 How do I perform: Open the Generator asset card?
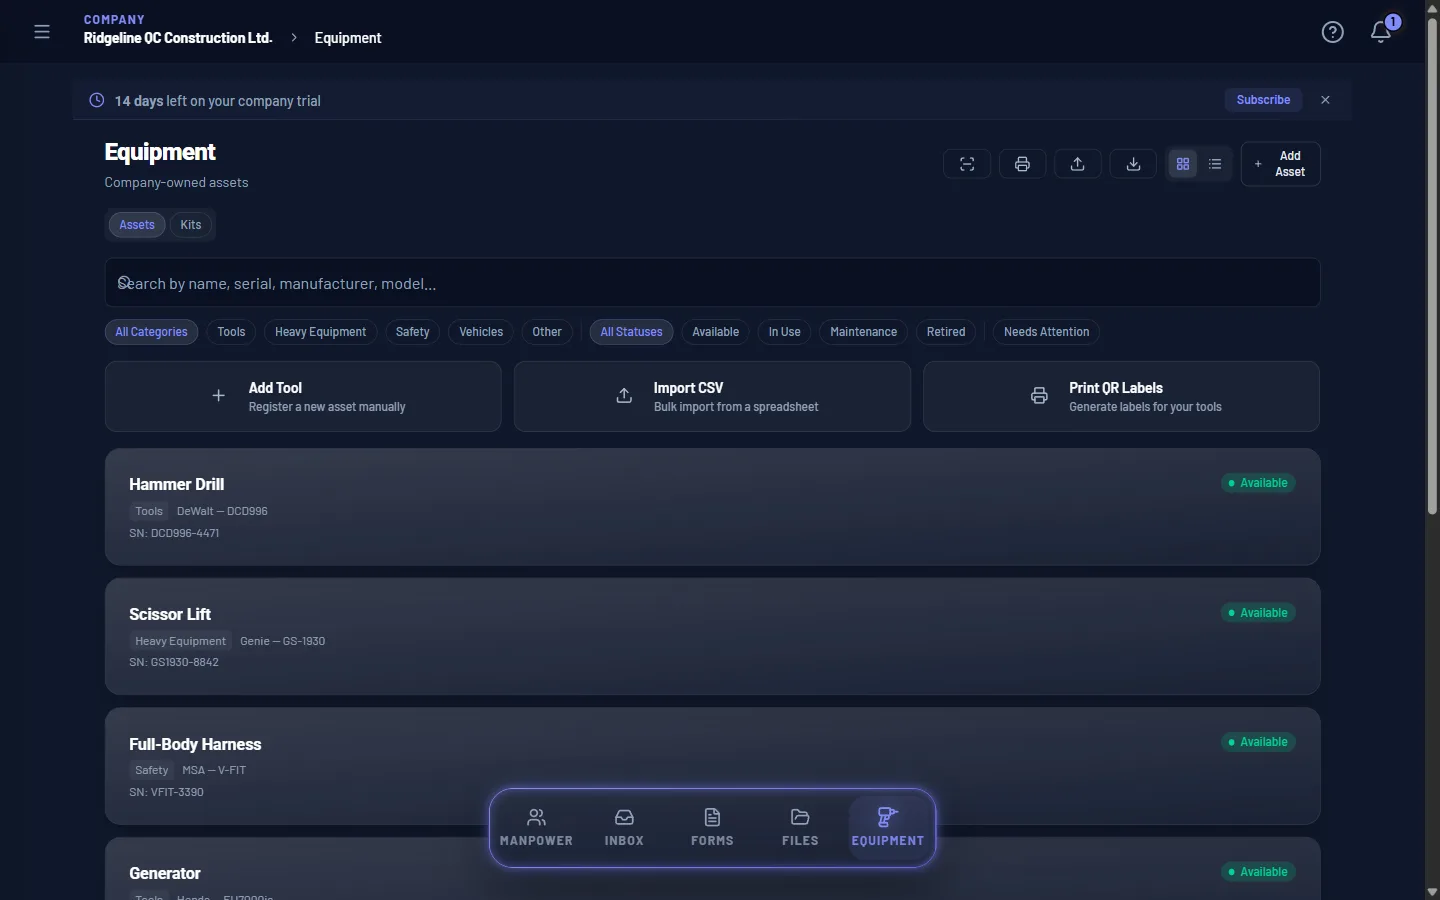click(x=712, y=869)
